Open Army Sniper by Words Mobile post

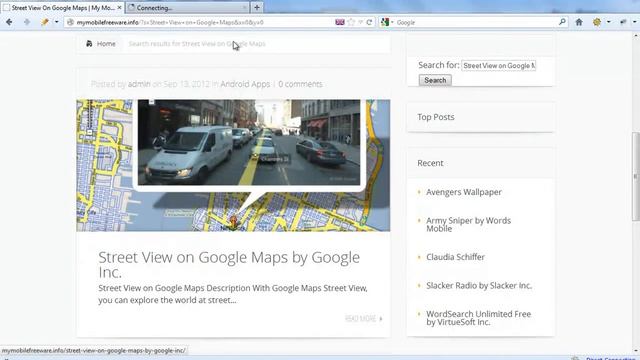469,224
